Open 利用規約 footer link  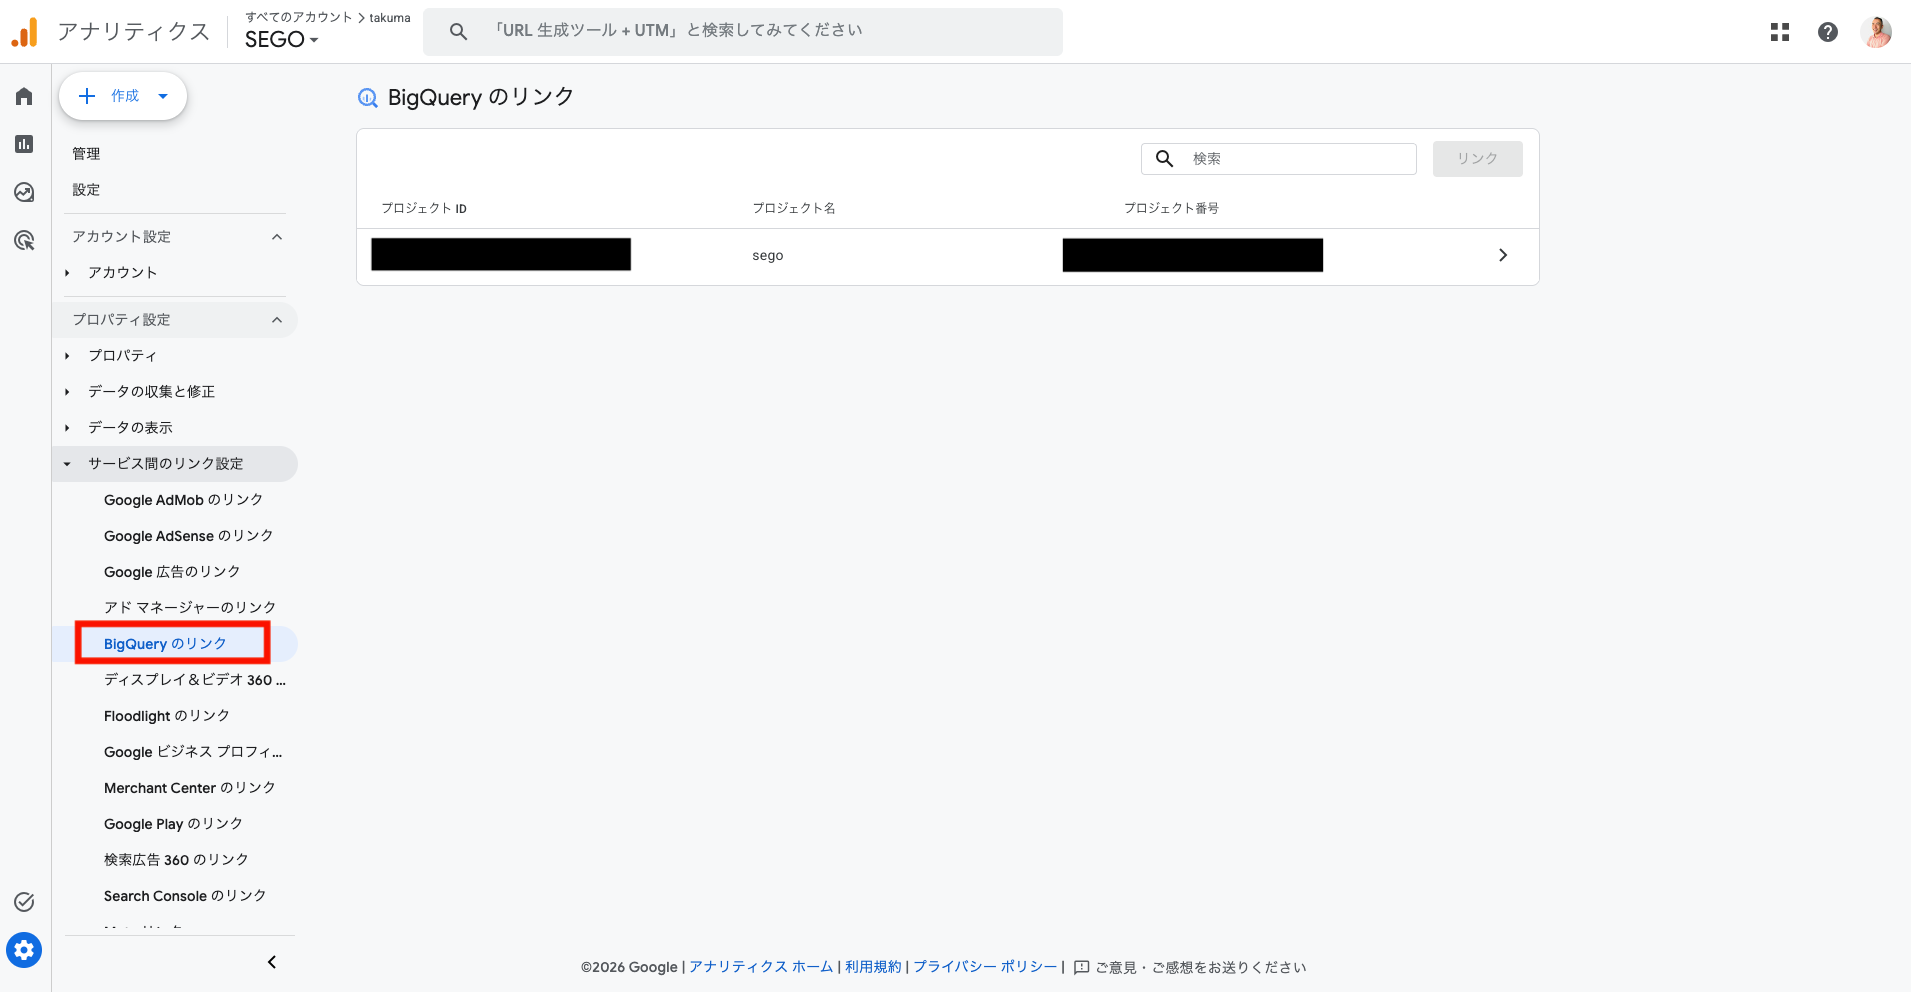(873, 967)
